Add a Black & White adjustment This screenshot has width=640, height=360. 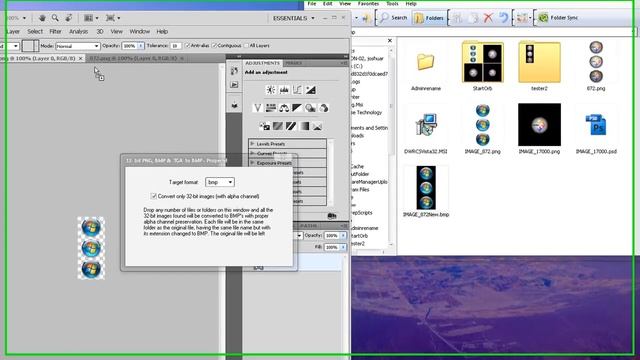297,108
